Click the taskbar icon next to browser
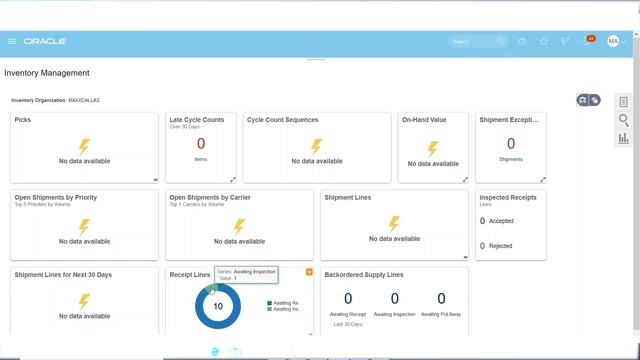The width and height of the screenshot is (640, 360). coord(236,351)
